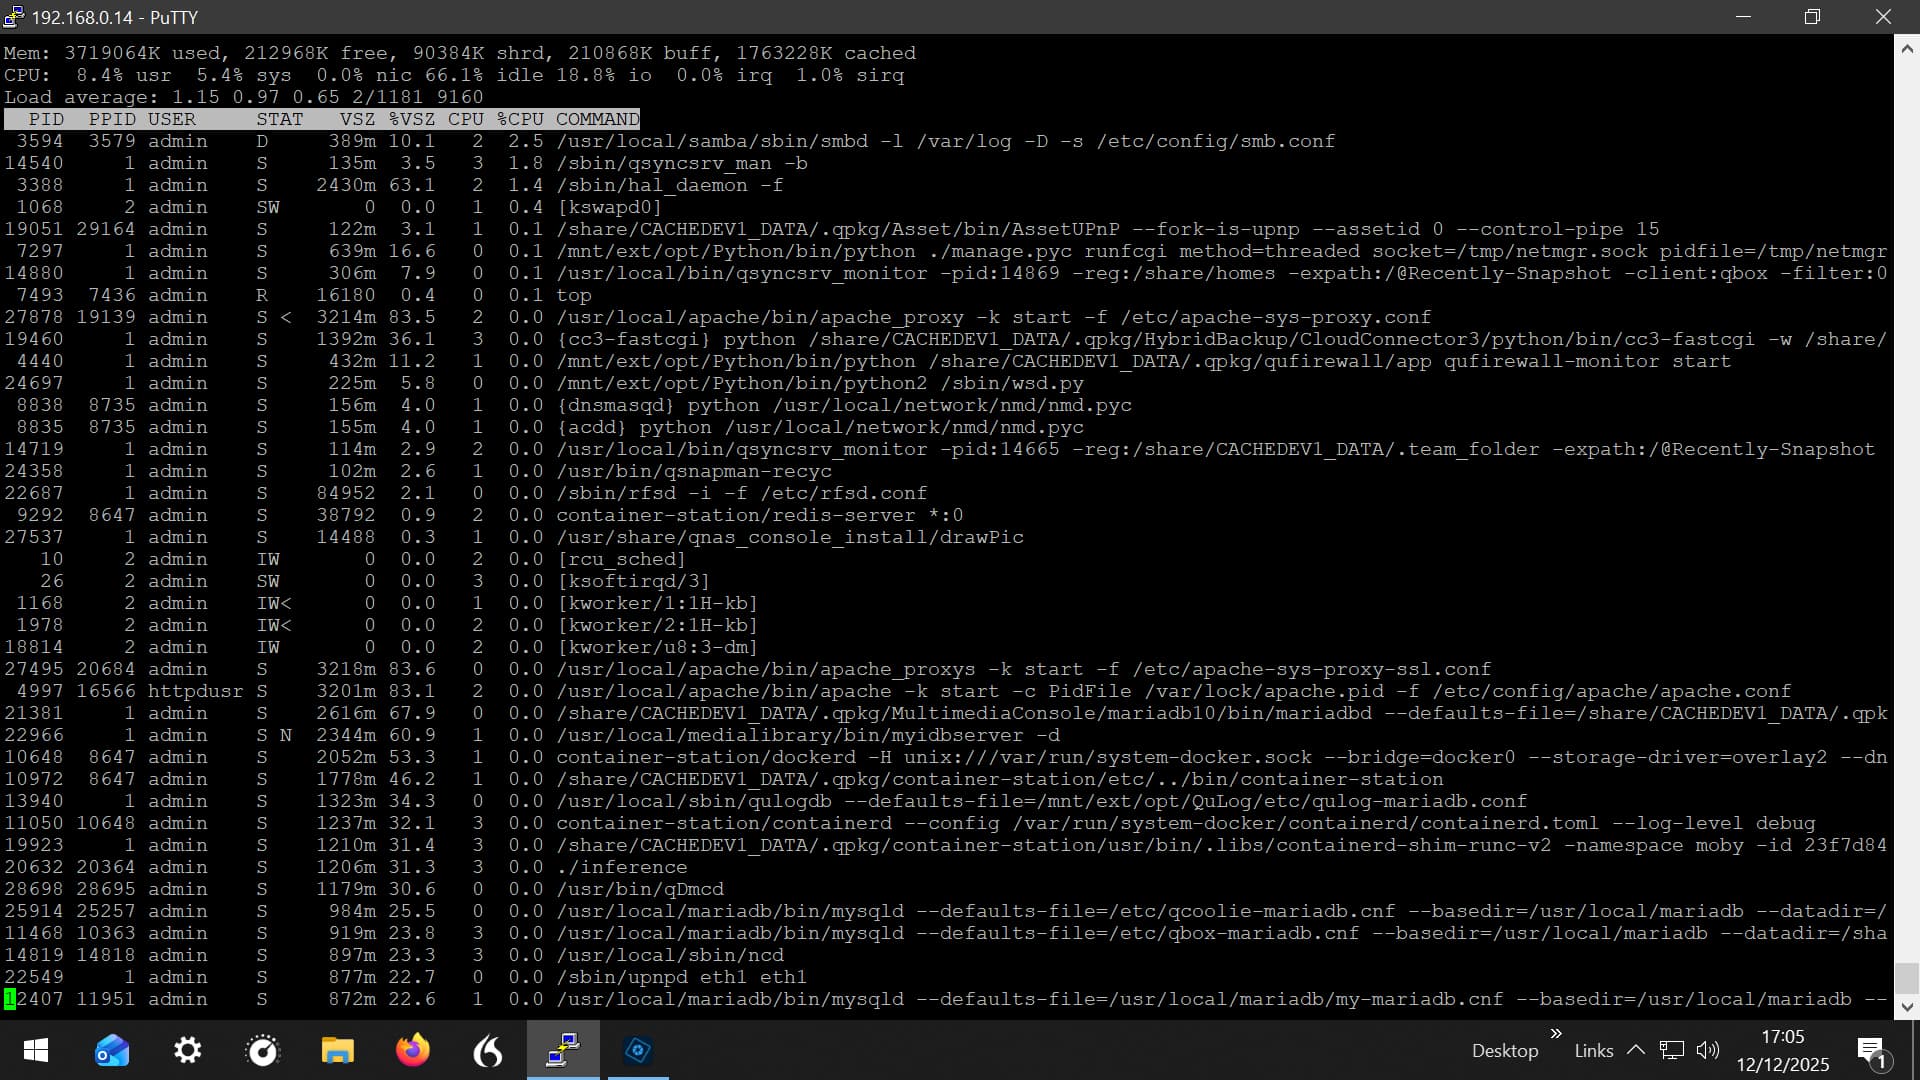Launch Outlook from the taskbar
Image resolution: width=1920 pixels, height=1080 pixels.
click(112, 1050)
